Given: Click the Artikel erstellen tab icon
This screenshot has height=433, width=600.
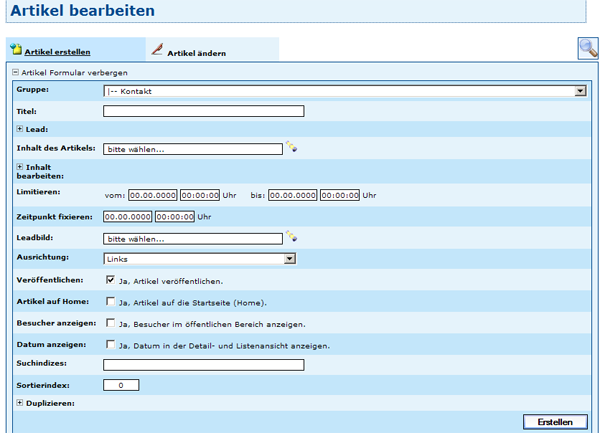Looking at the screenshot, I should [x=16, y=50].
